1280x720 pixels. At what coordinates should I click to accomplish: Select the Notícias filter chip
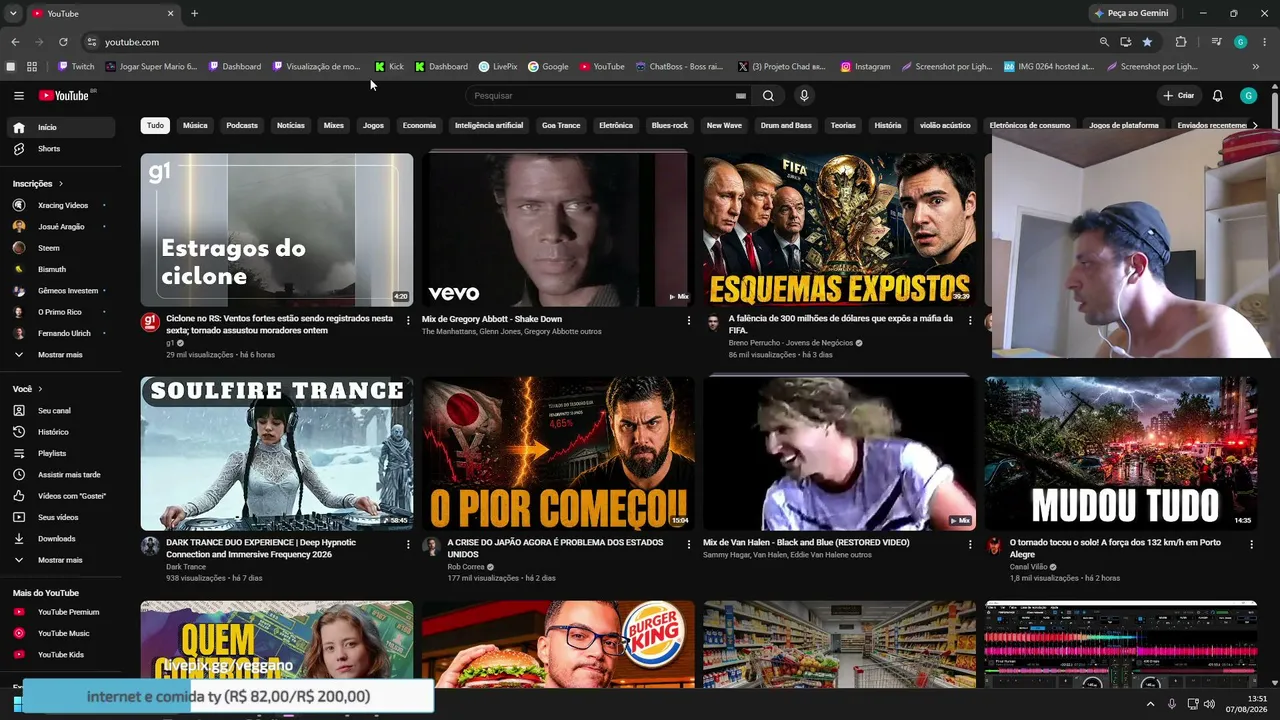click(291, 126)
